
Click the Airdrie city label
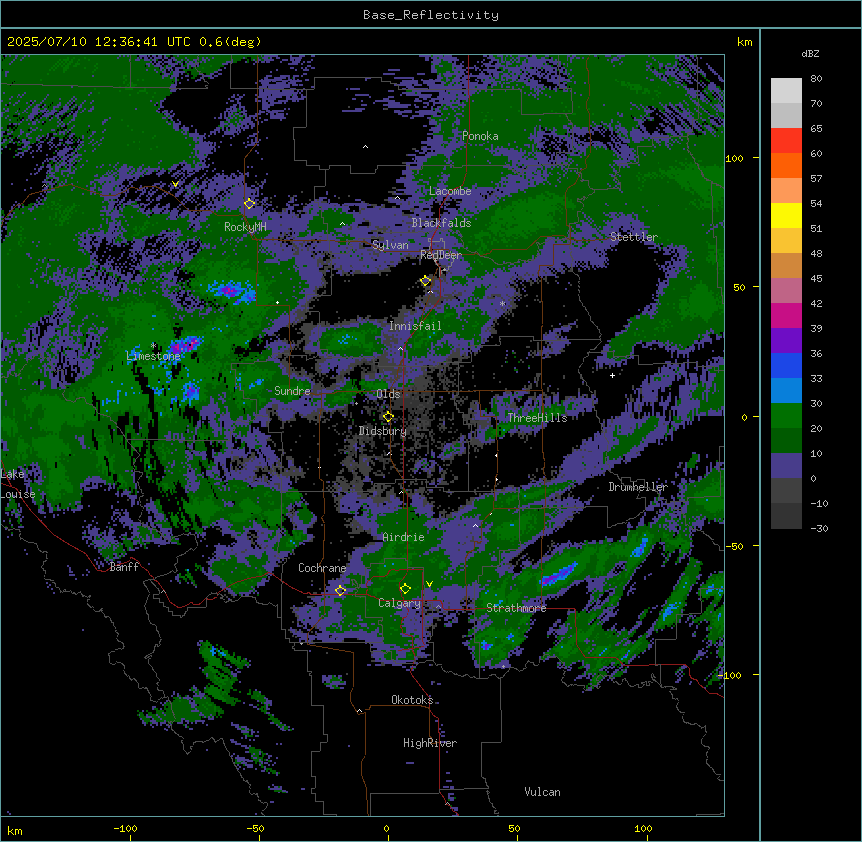(404, 537)
